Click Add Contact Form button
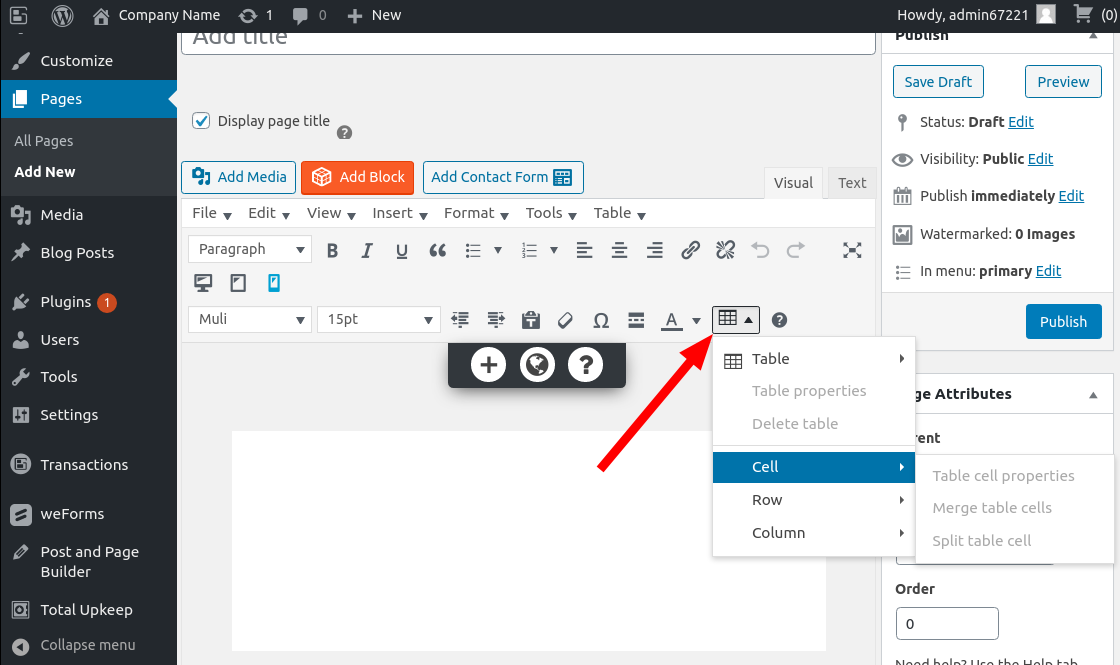 (x=503, y=177)
